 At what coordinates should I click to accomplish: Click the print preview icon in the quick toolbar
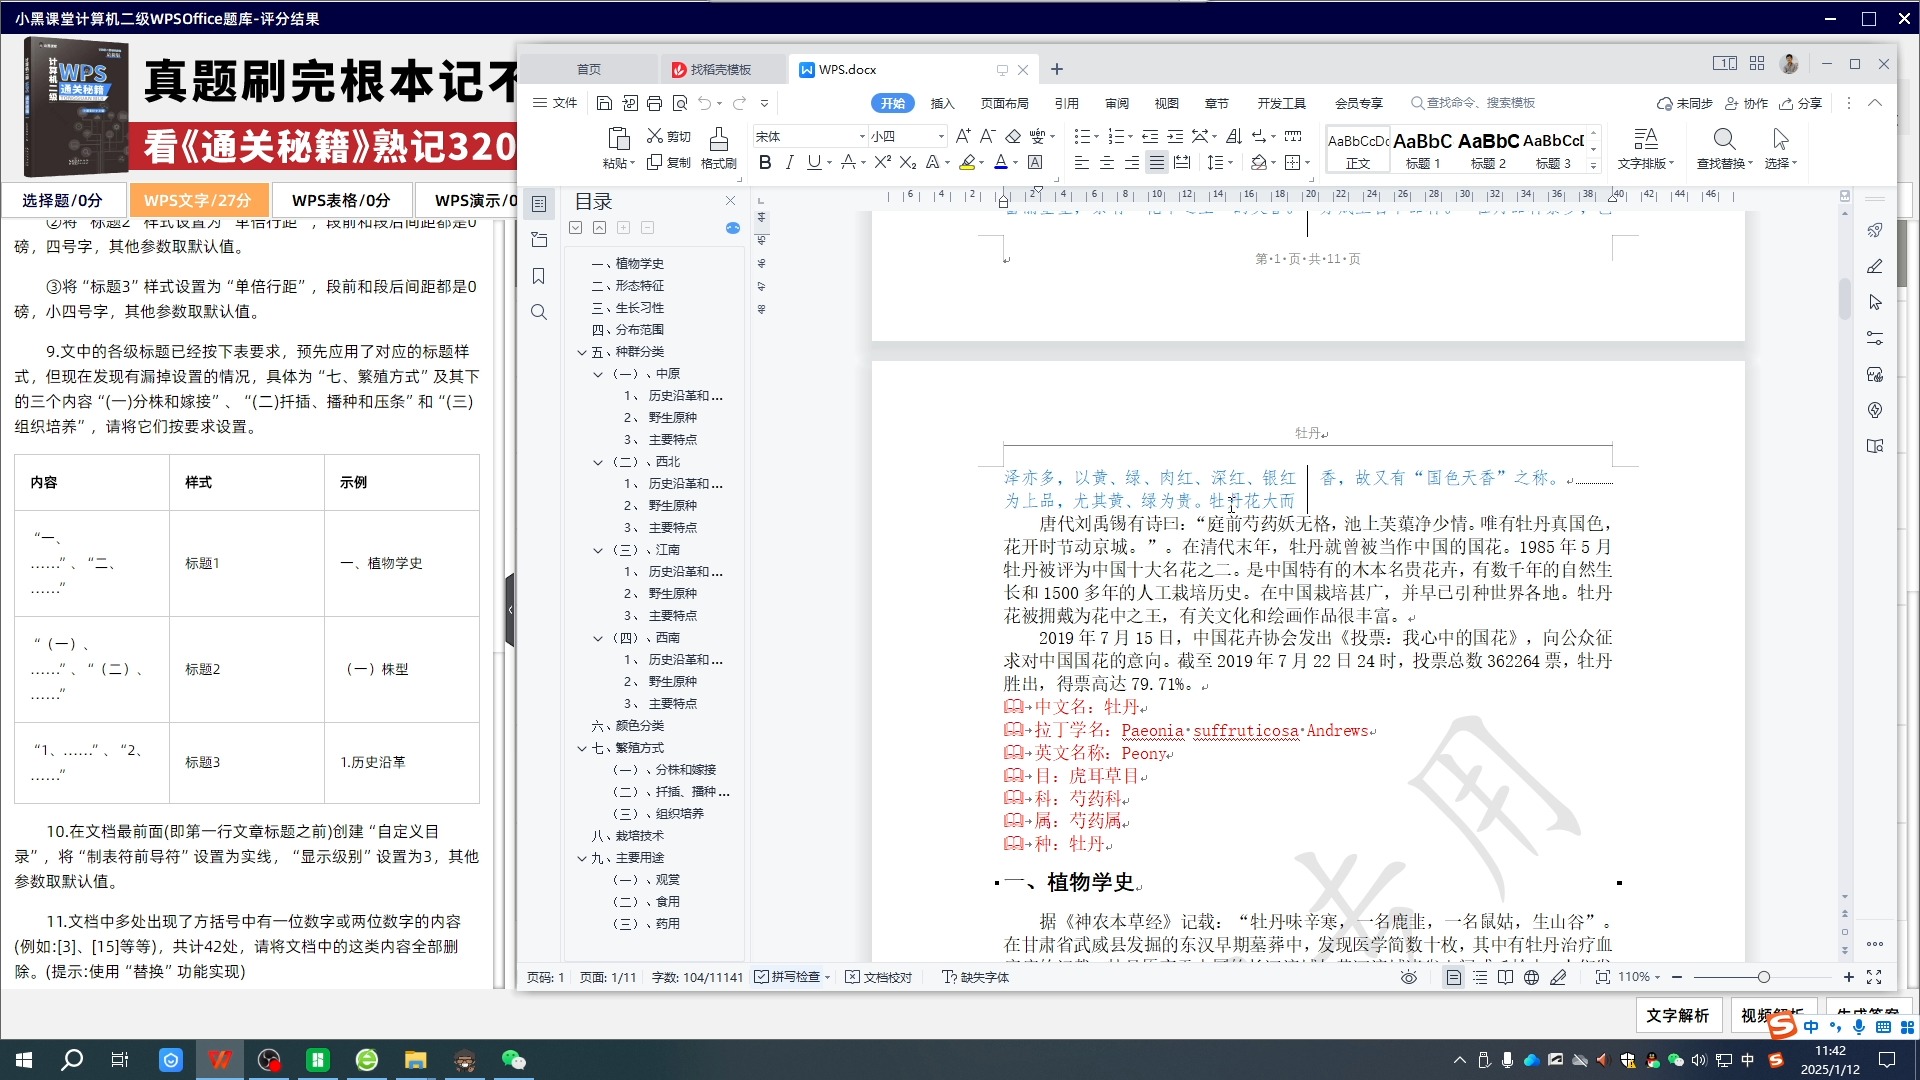pos(680,103)
